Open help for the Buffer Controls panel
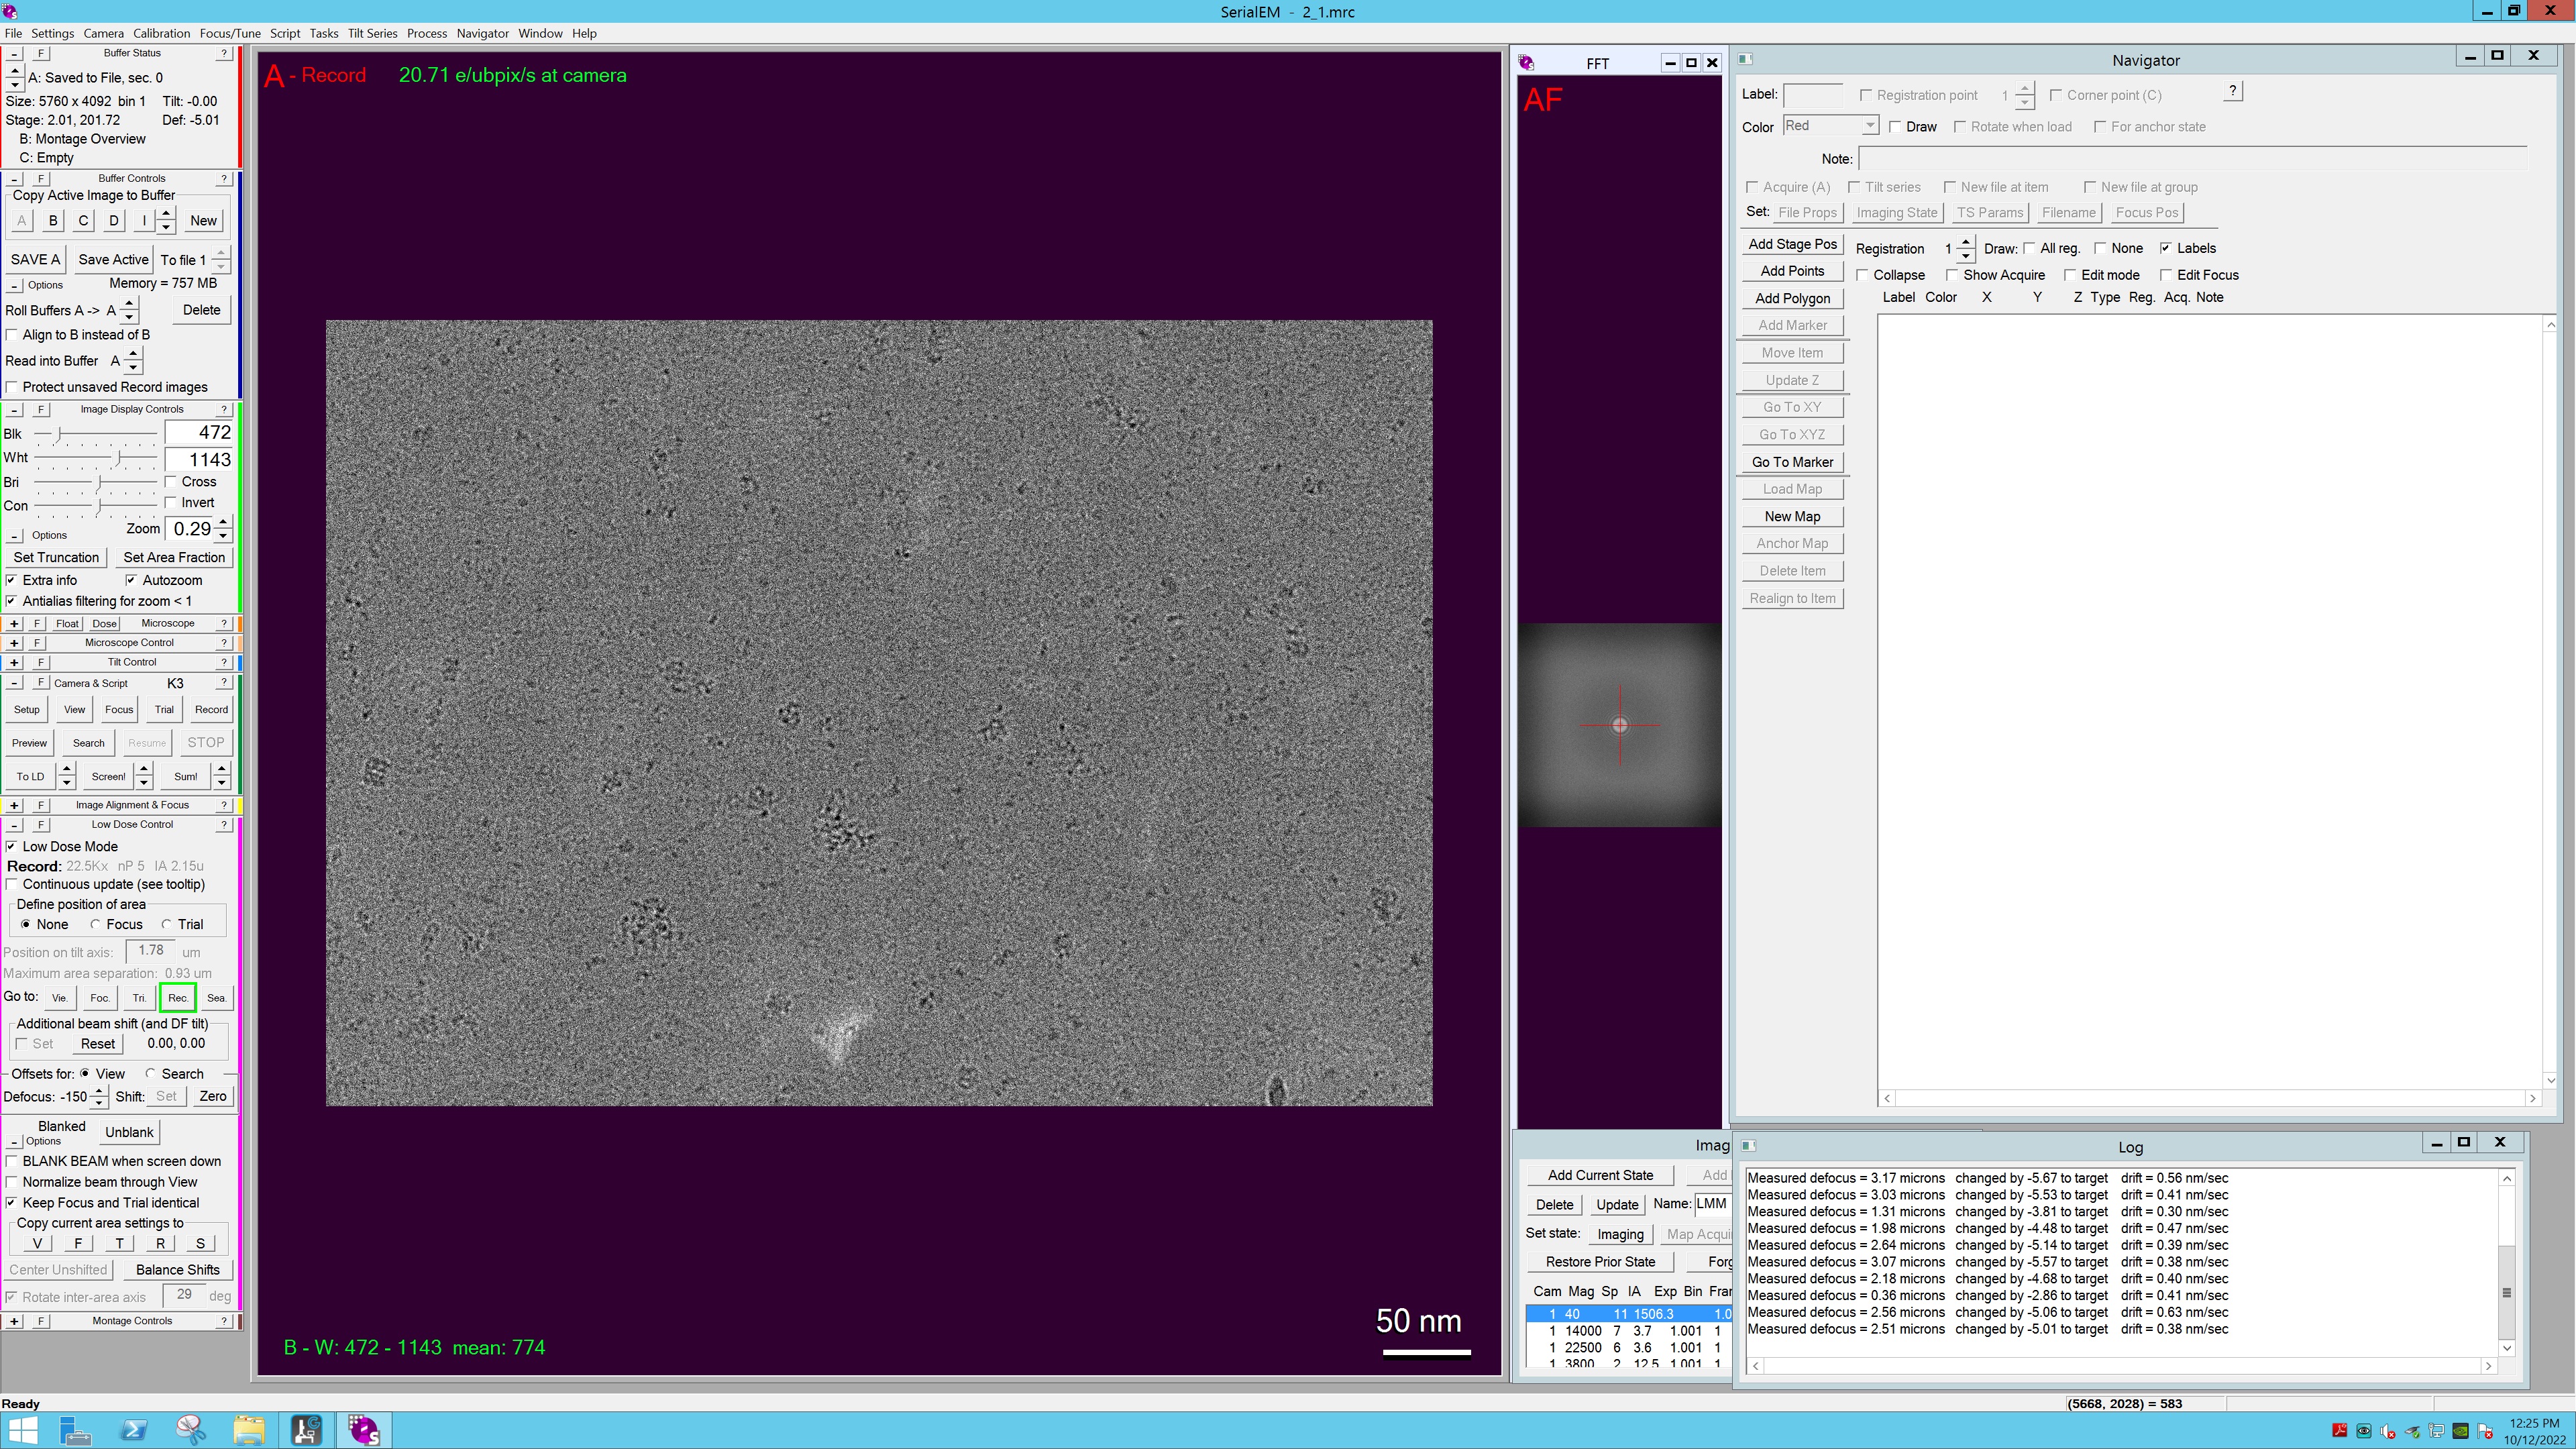 pyautogui.click(x=224, y=178)
